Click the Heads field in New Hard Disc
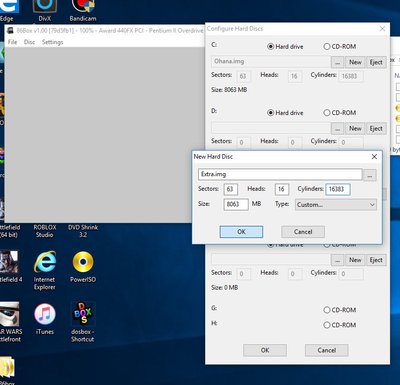This screenshot has width=400, height=385. [x=281, y=189]
